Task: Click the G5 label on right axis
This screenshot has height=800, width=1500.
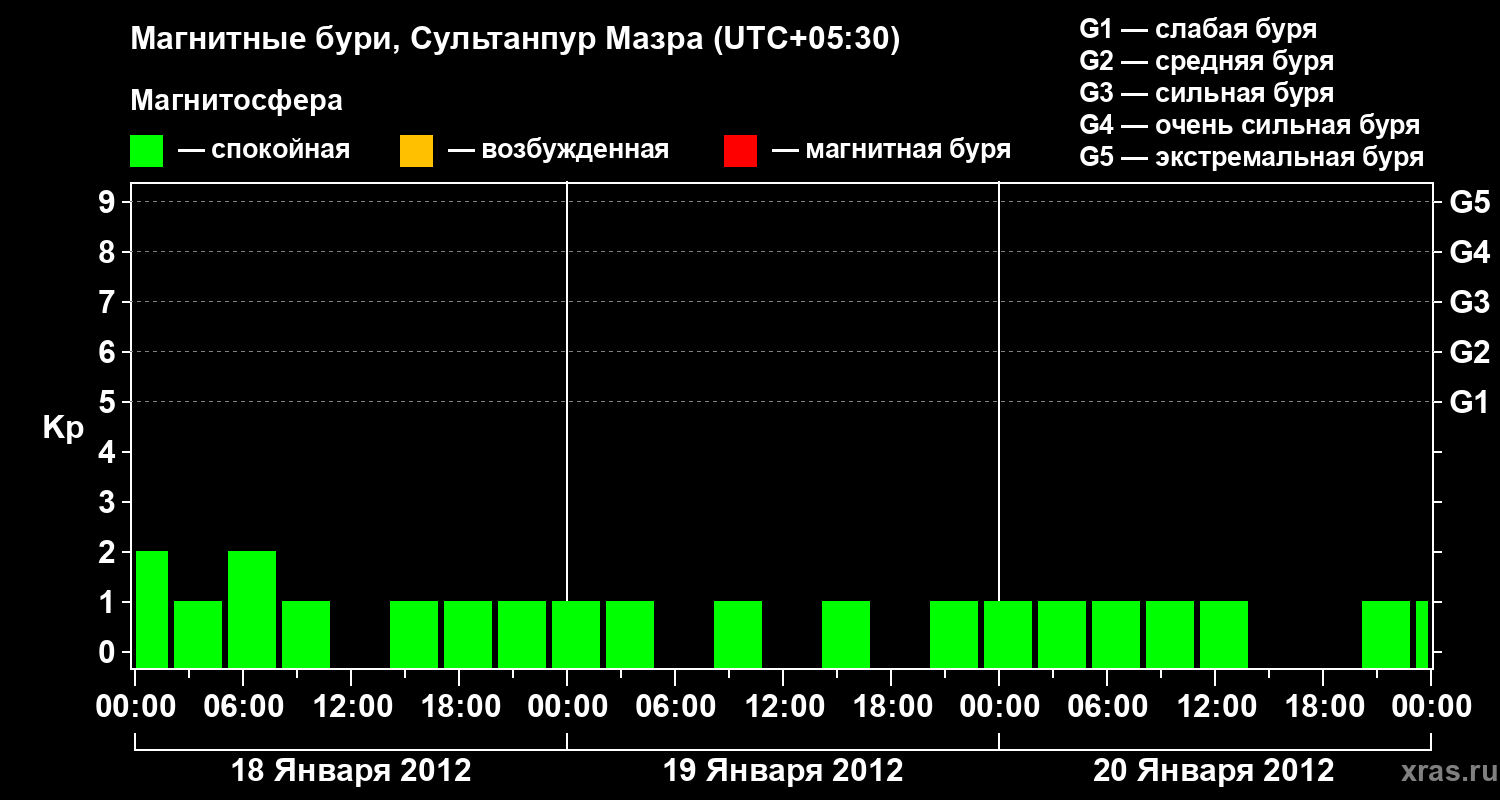Action: point(1470,203)
